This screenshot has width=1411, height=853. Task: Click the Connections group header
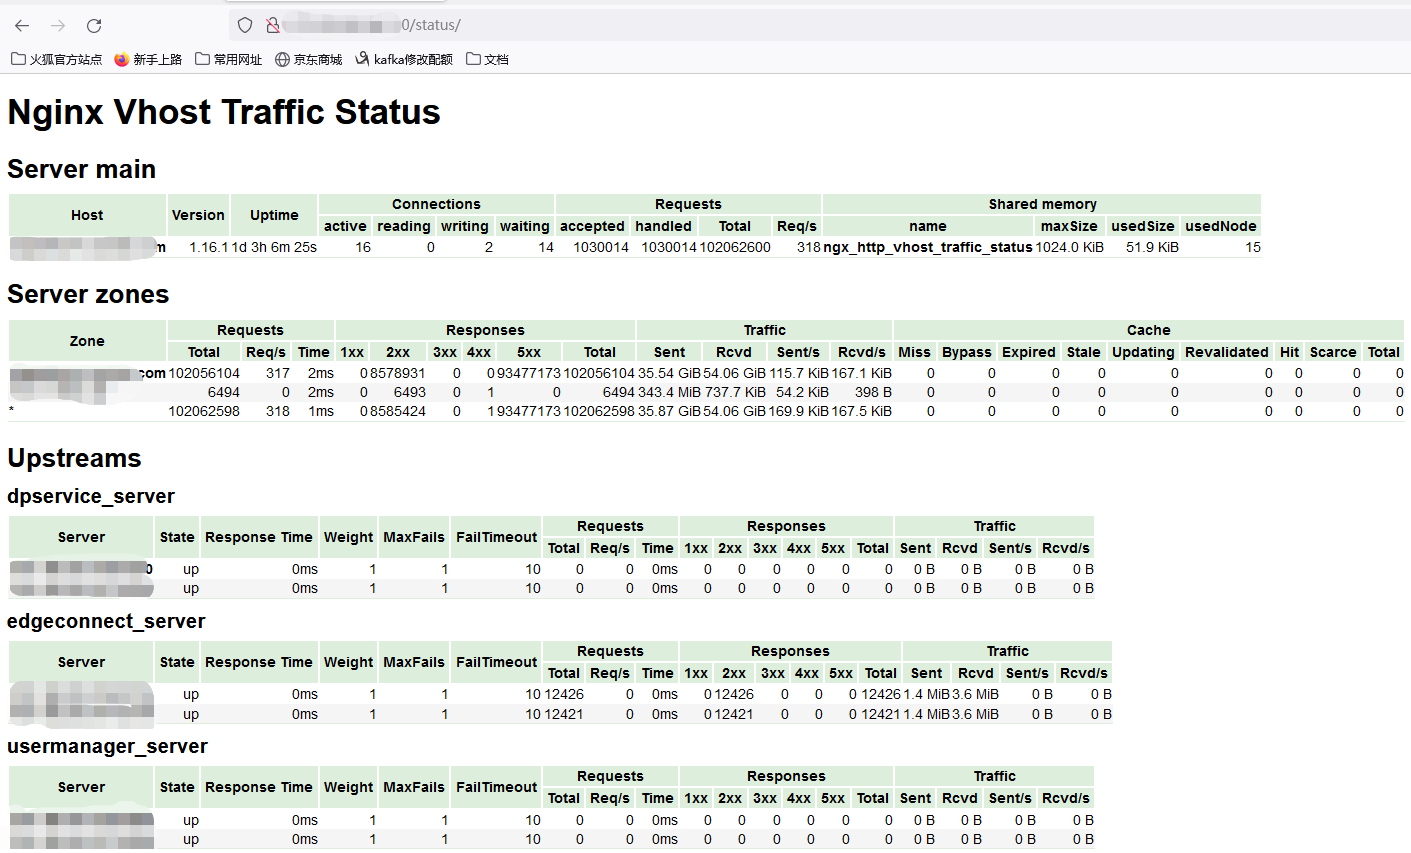[x=436, y=204]
